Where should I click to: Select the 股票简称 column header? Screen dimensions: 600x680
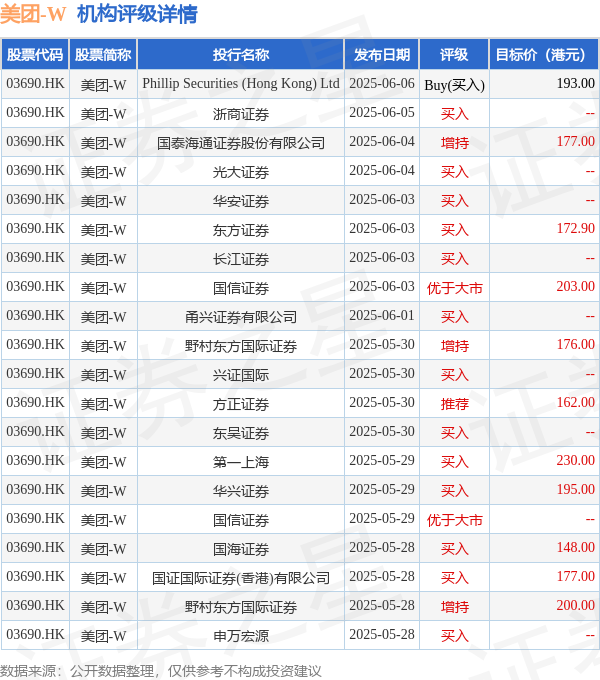click(x=103, y=55)
